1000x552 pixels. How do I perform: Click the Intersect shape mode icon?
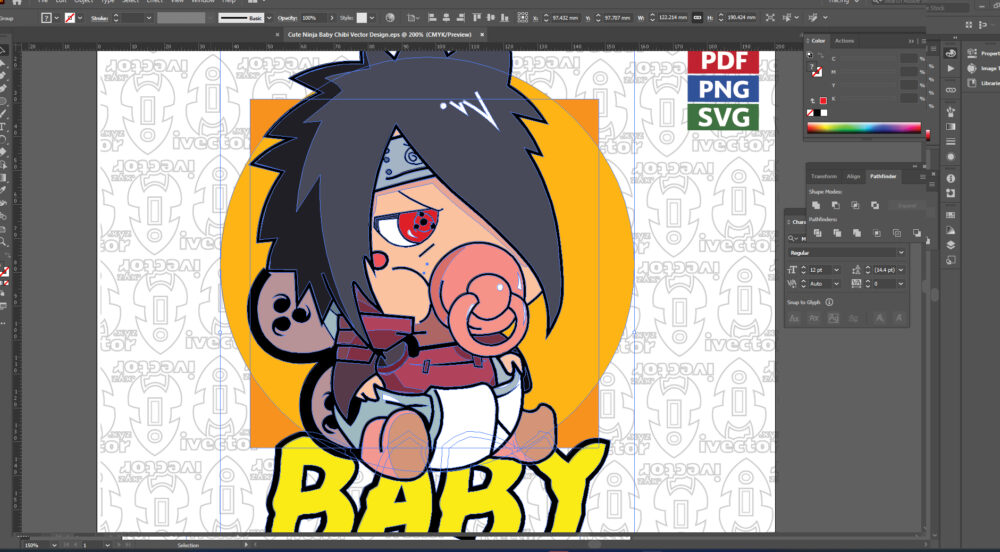855,205
